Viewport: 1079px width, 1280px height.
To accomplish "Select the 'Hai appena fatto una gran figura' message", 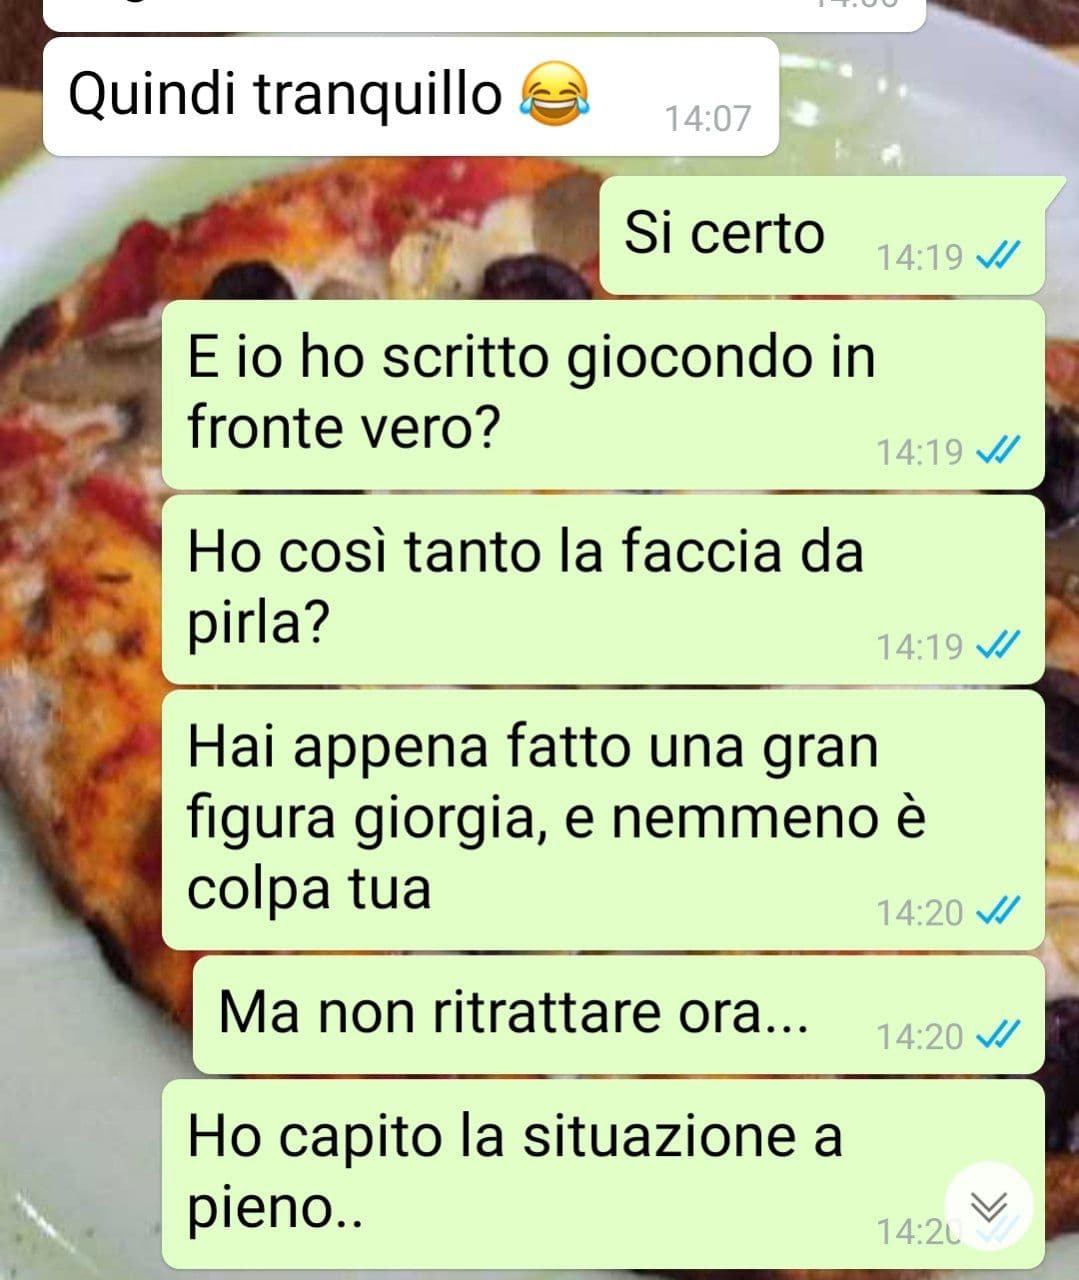I will coord(603,820).
